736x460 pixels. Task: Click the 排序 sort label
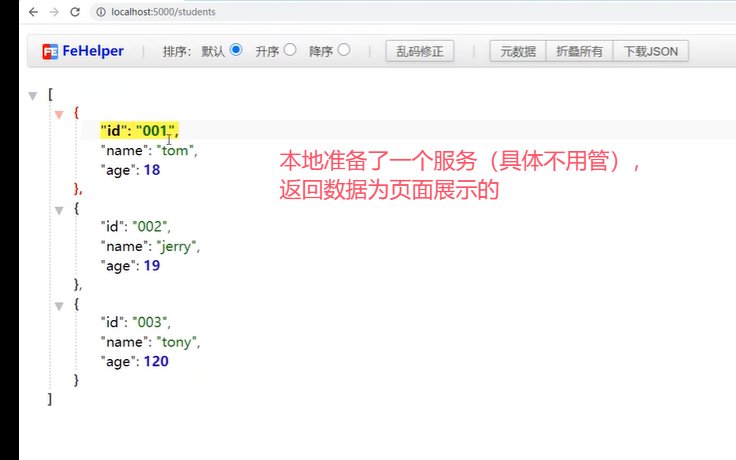pos(176,51)
